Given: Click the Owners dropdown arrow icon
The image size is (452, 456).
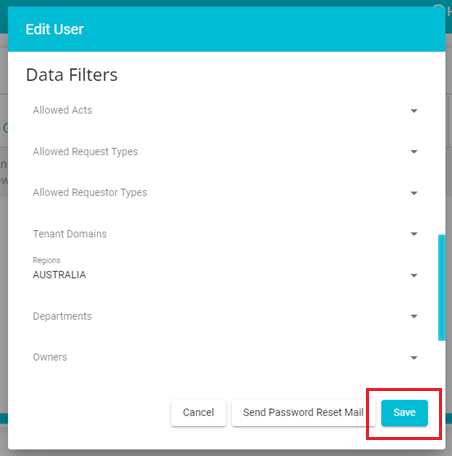Looking at the screenshot, I should [414, 358].
